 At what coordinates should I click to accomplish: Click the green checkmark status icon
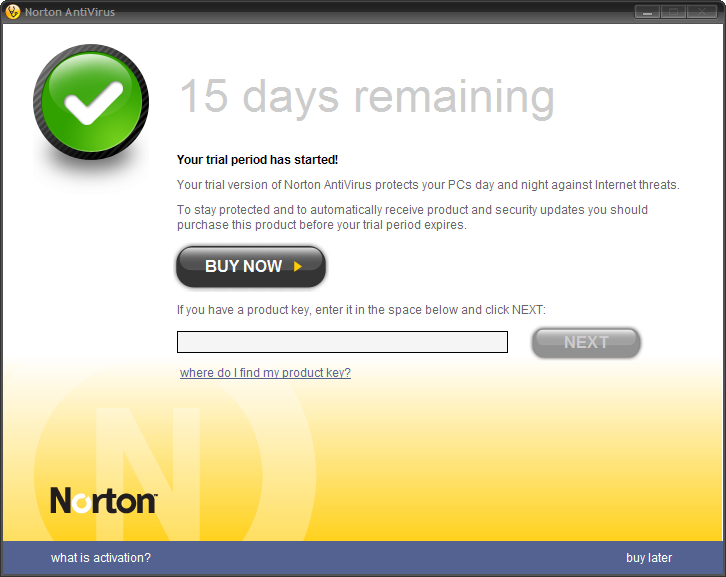click(91, 102)
